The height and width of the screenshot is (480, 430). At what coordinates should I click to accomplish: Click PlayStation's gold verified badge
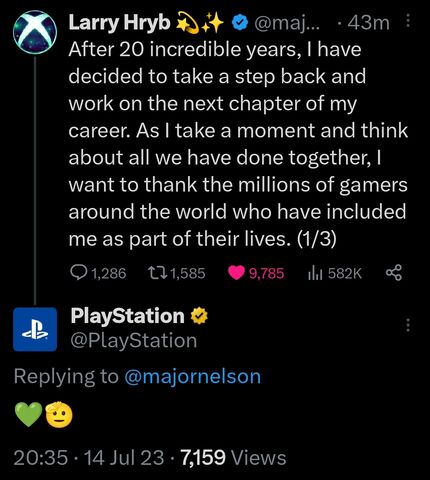199,316
